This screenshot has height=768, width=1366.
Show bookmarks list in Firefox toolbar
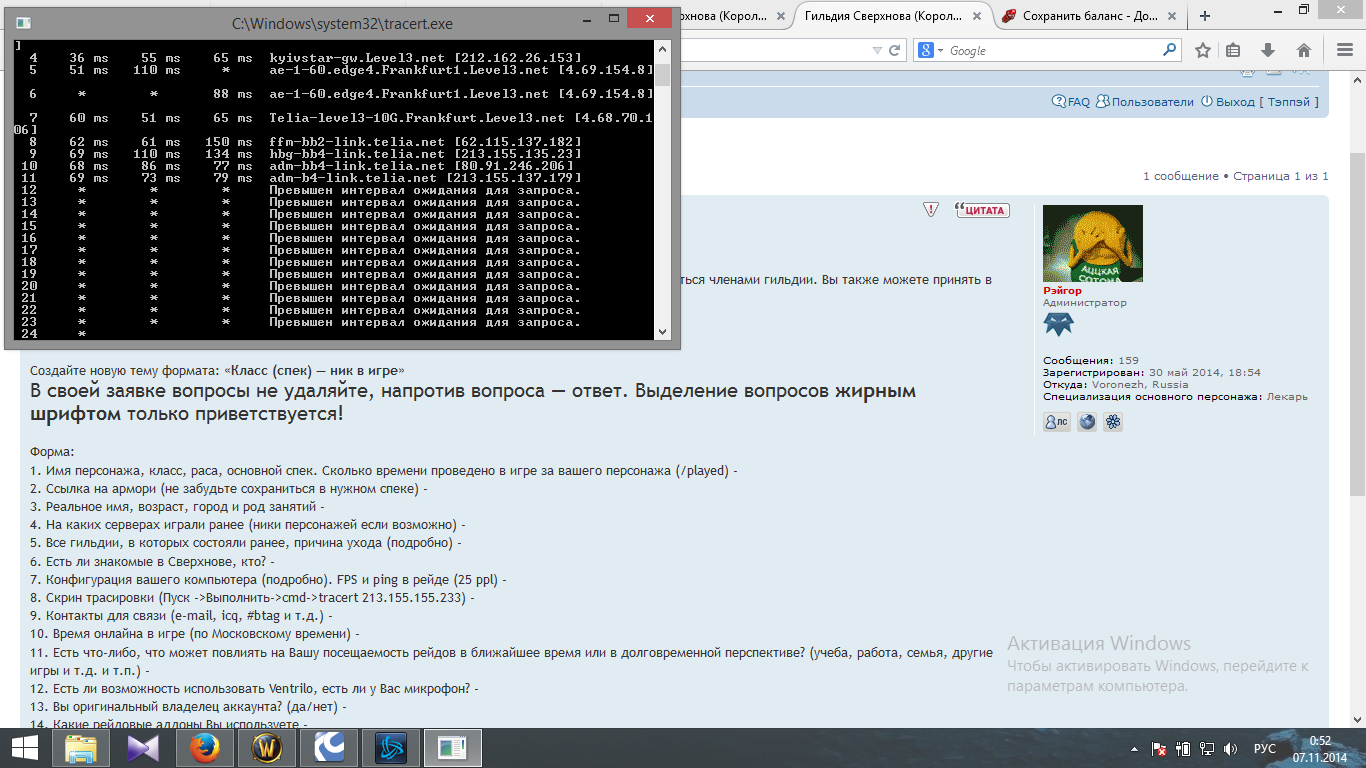(1233, 50)
